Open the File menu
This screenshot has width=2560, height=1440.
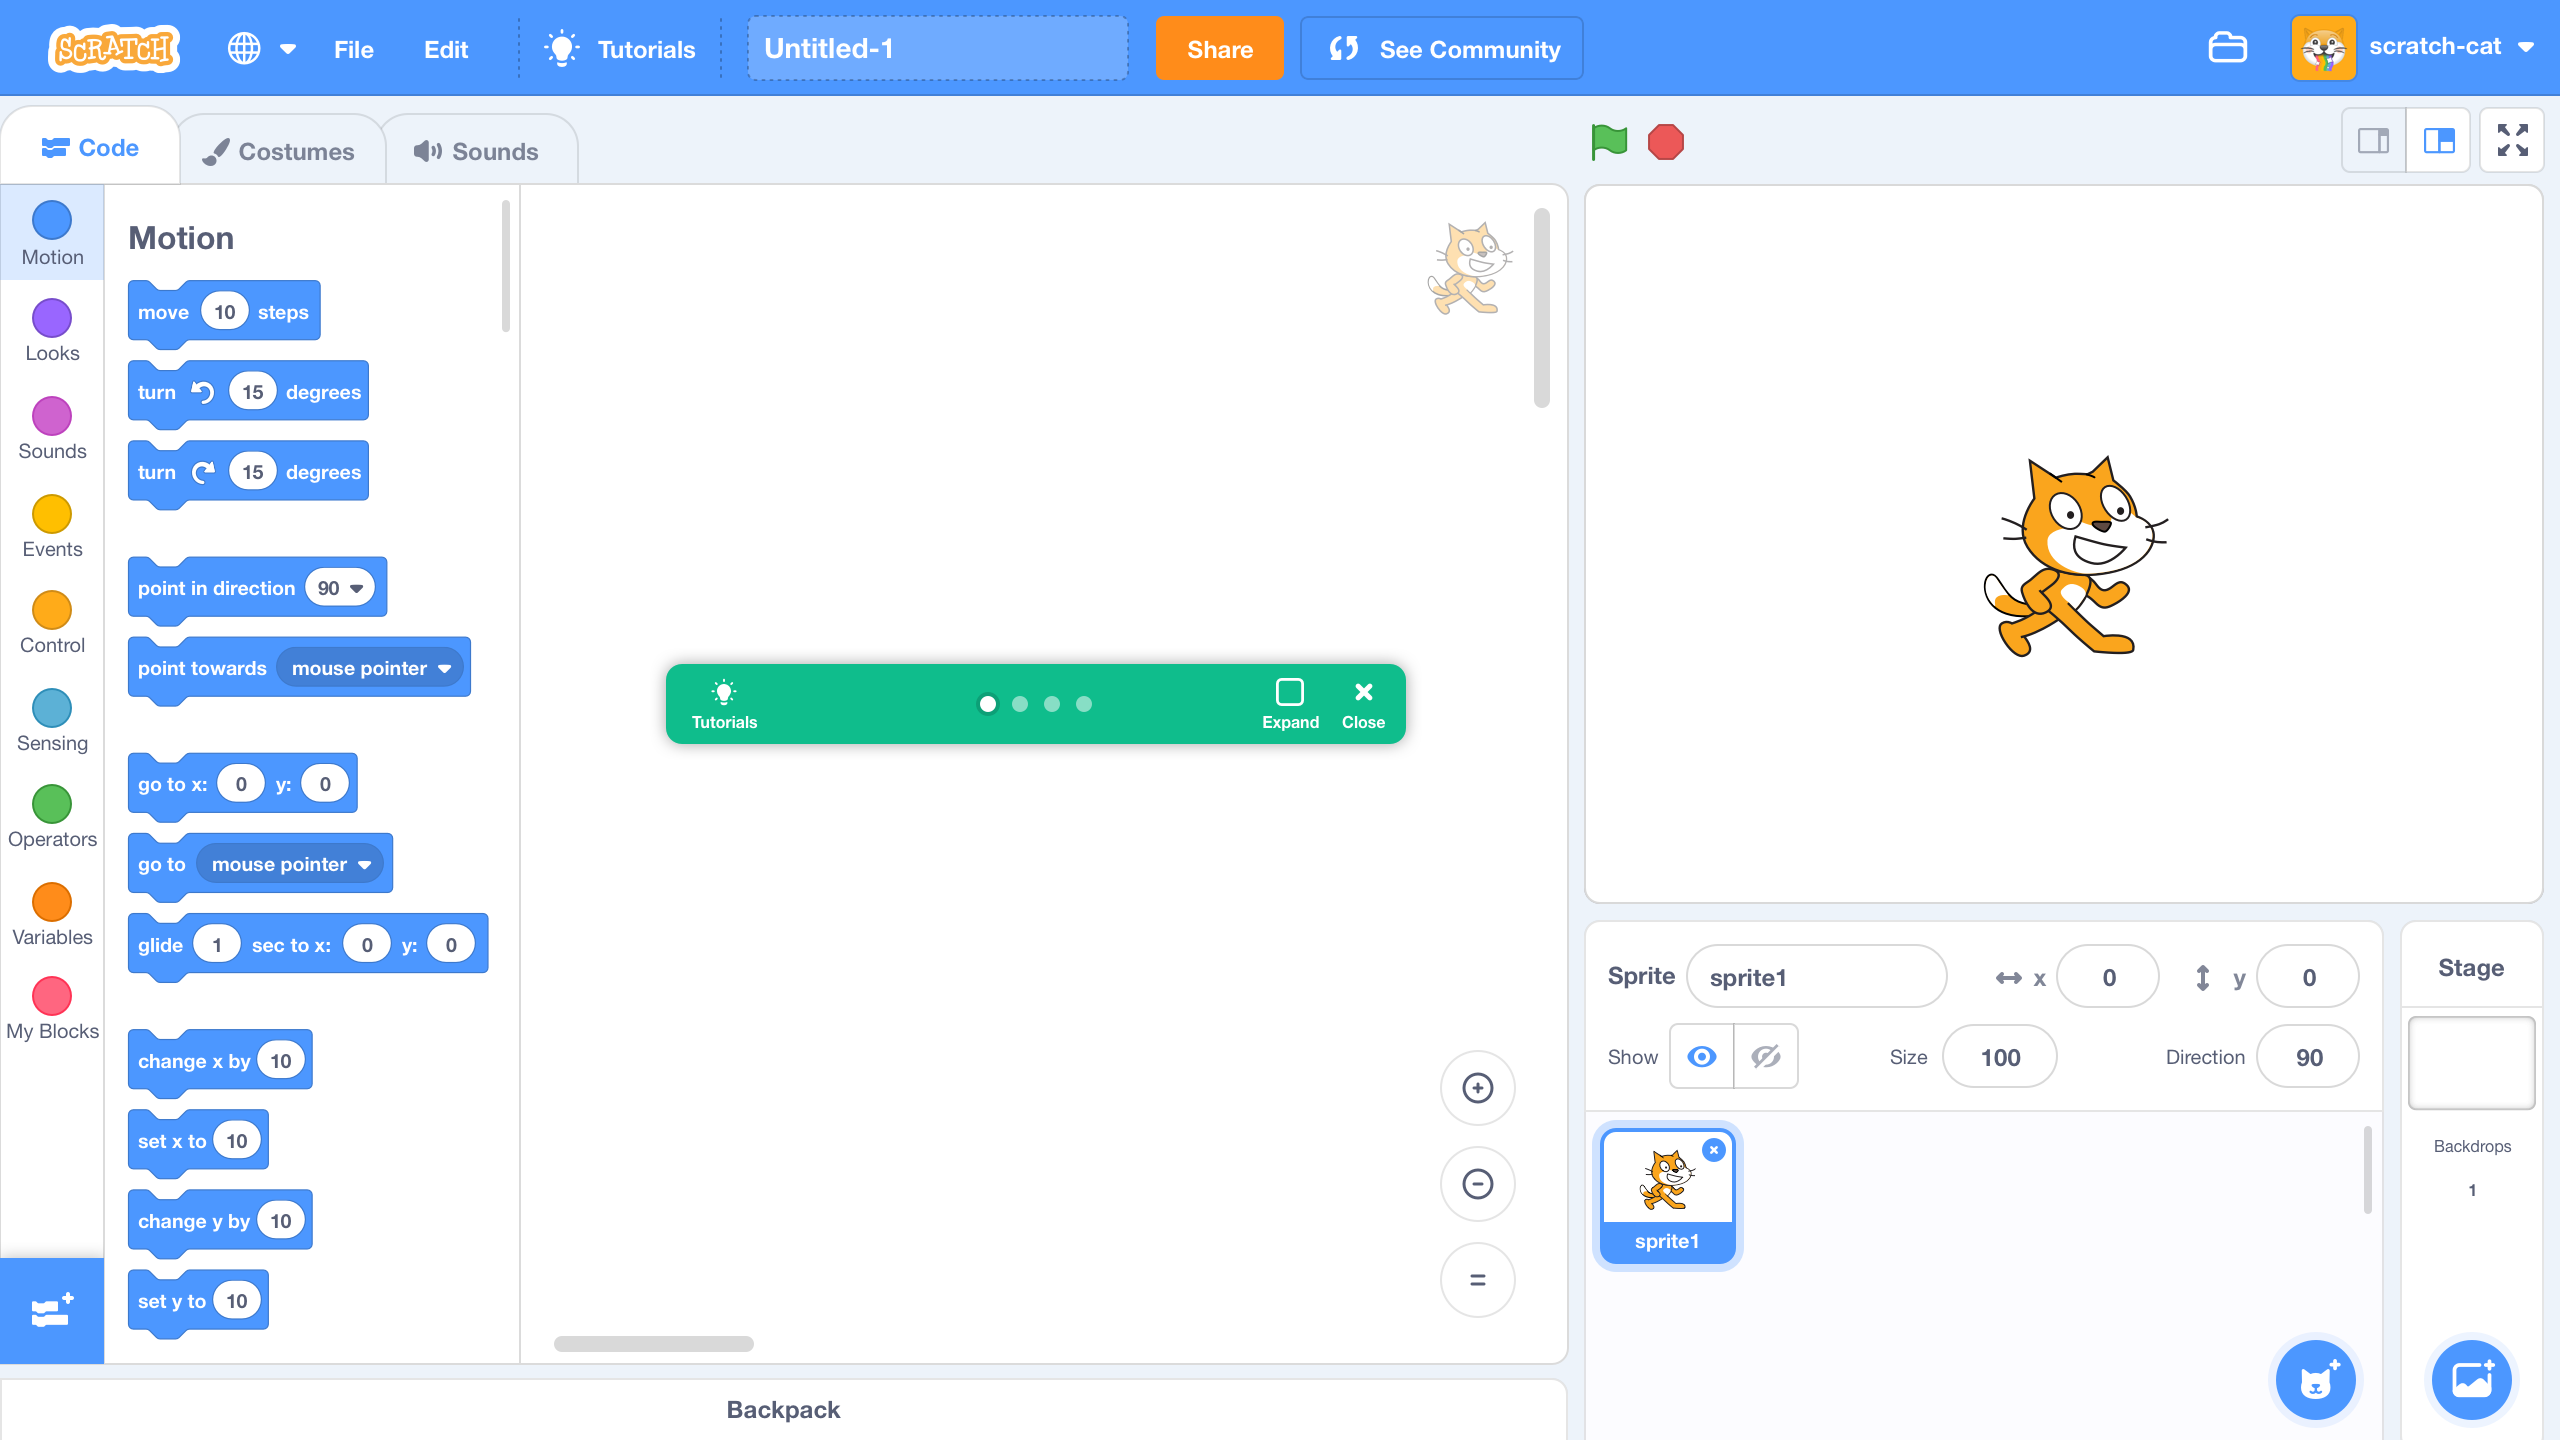352,48
